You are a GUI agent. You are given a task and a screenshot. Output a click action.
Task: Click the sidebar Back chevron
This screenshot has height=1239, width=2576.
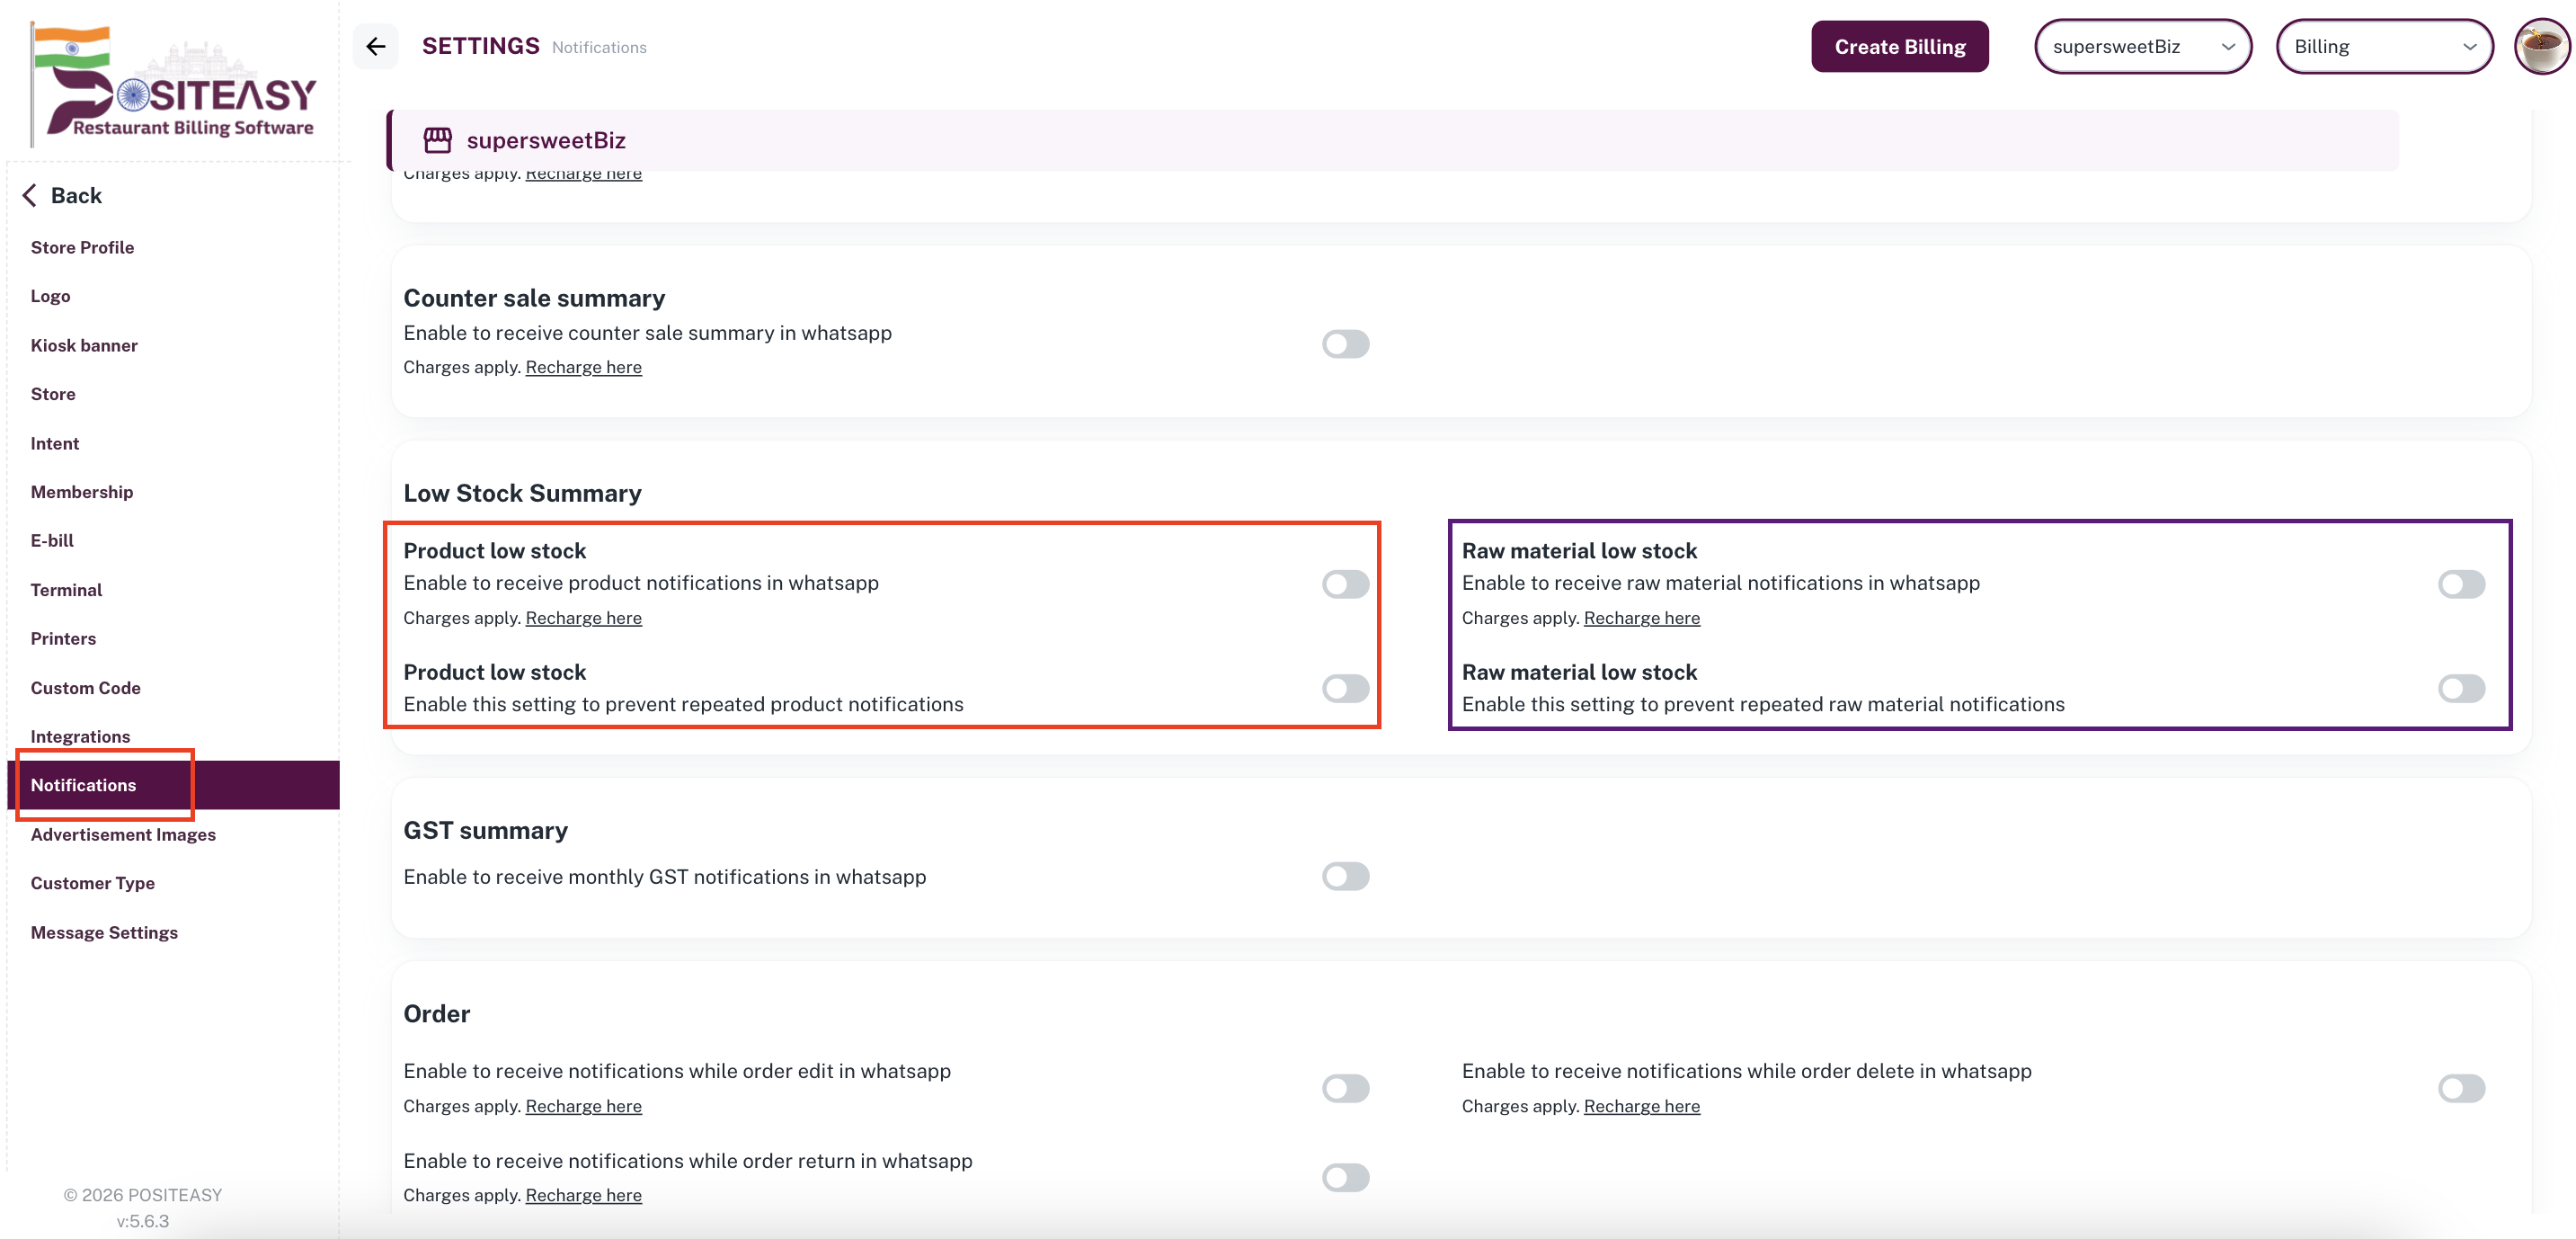tap(30, 195)
